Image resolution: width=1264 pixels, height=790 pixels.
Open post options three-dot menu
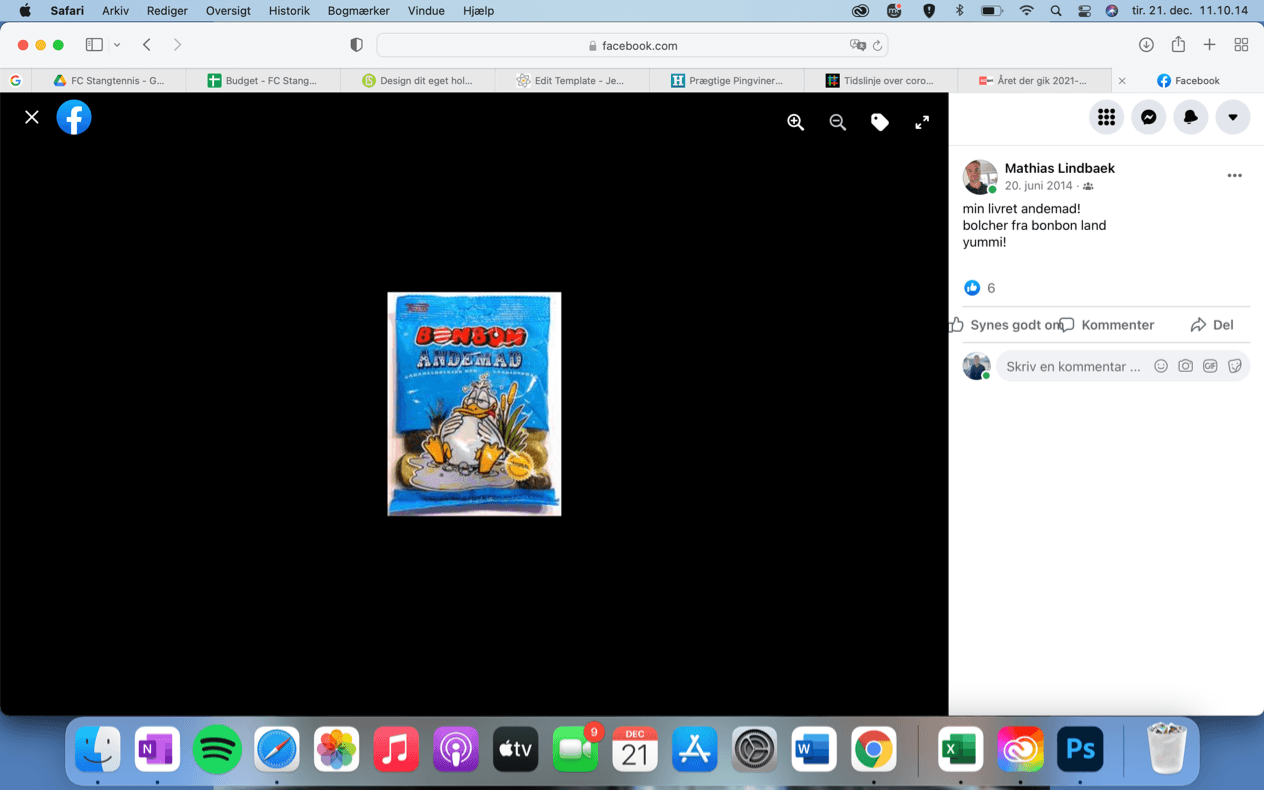1234,175
